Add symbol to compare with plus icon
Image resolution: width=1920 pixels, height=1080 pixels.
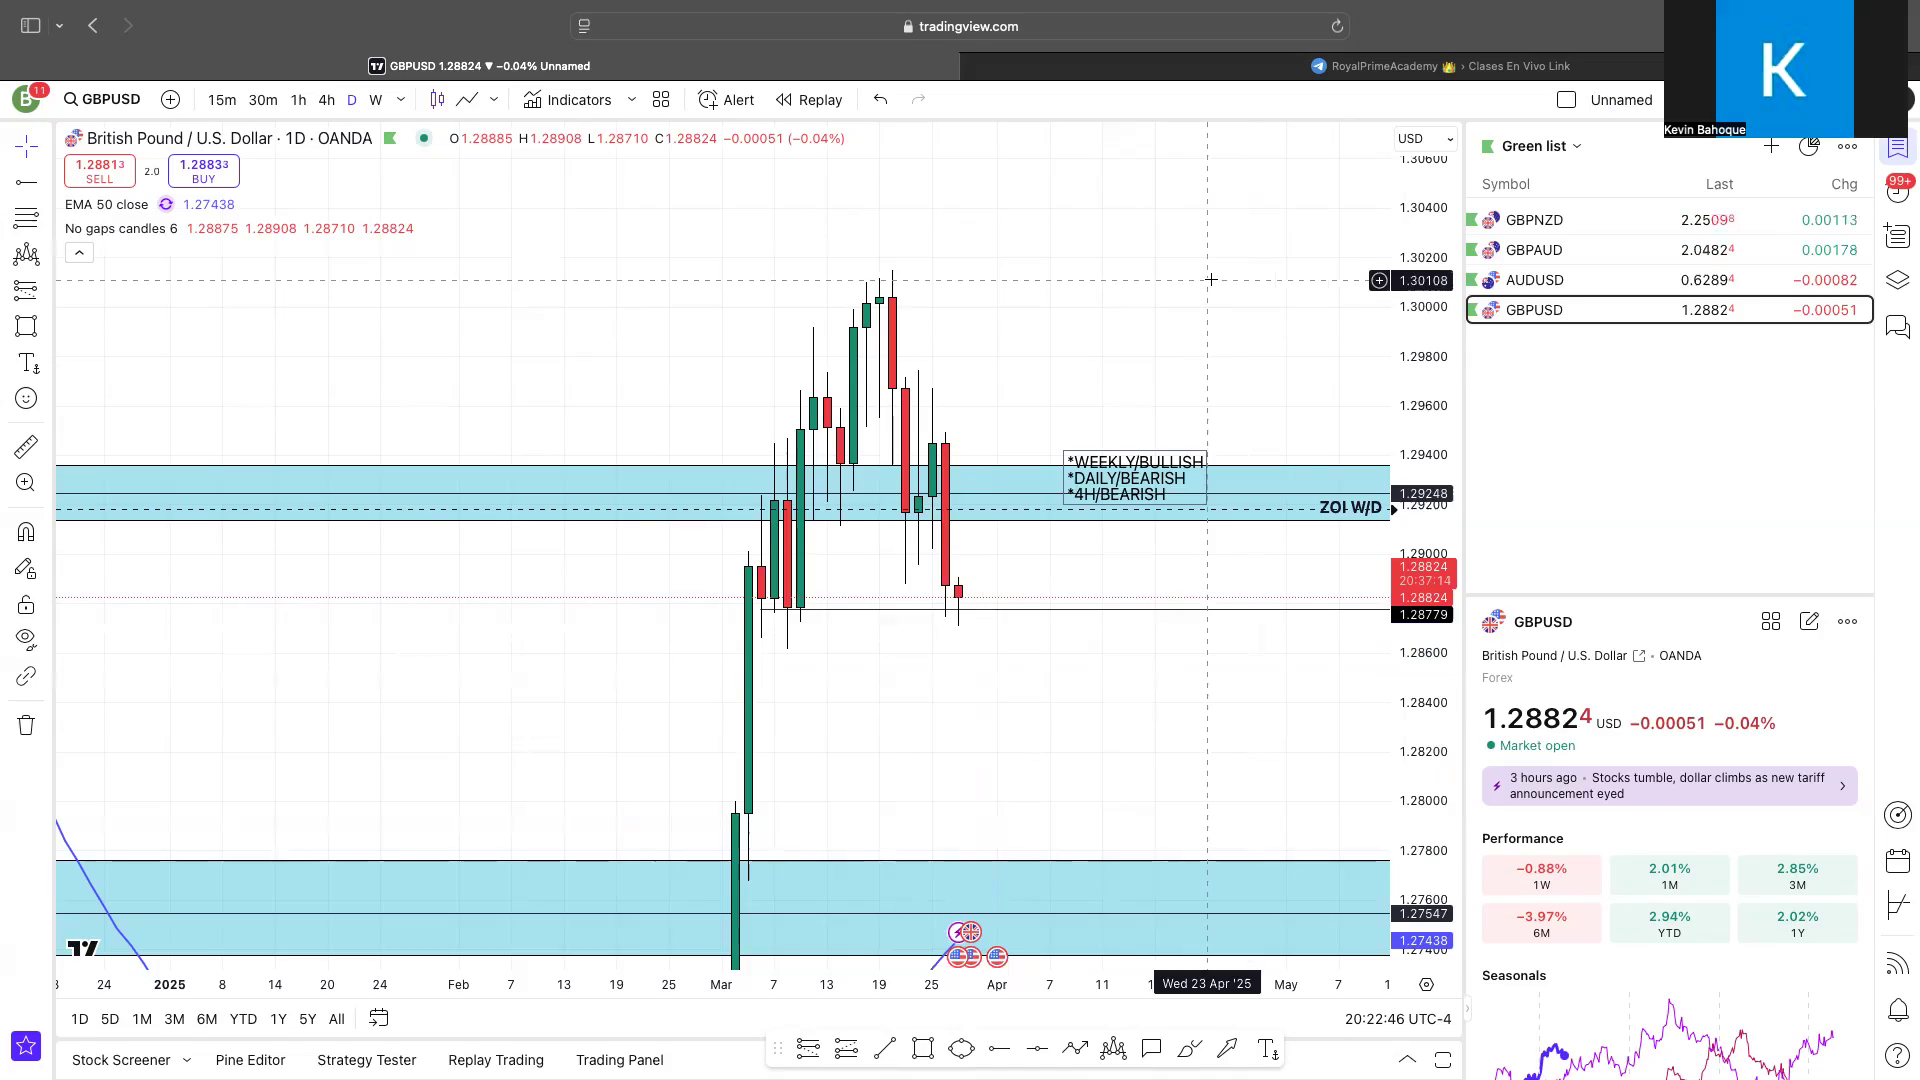(171, 99)
